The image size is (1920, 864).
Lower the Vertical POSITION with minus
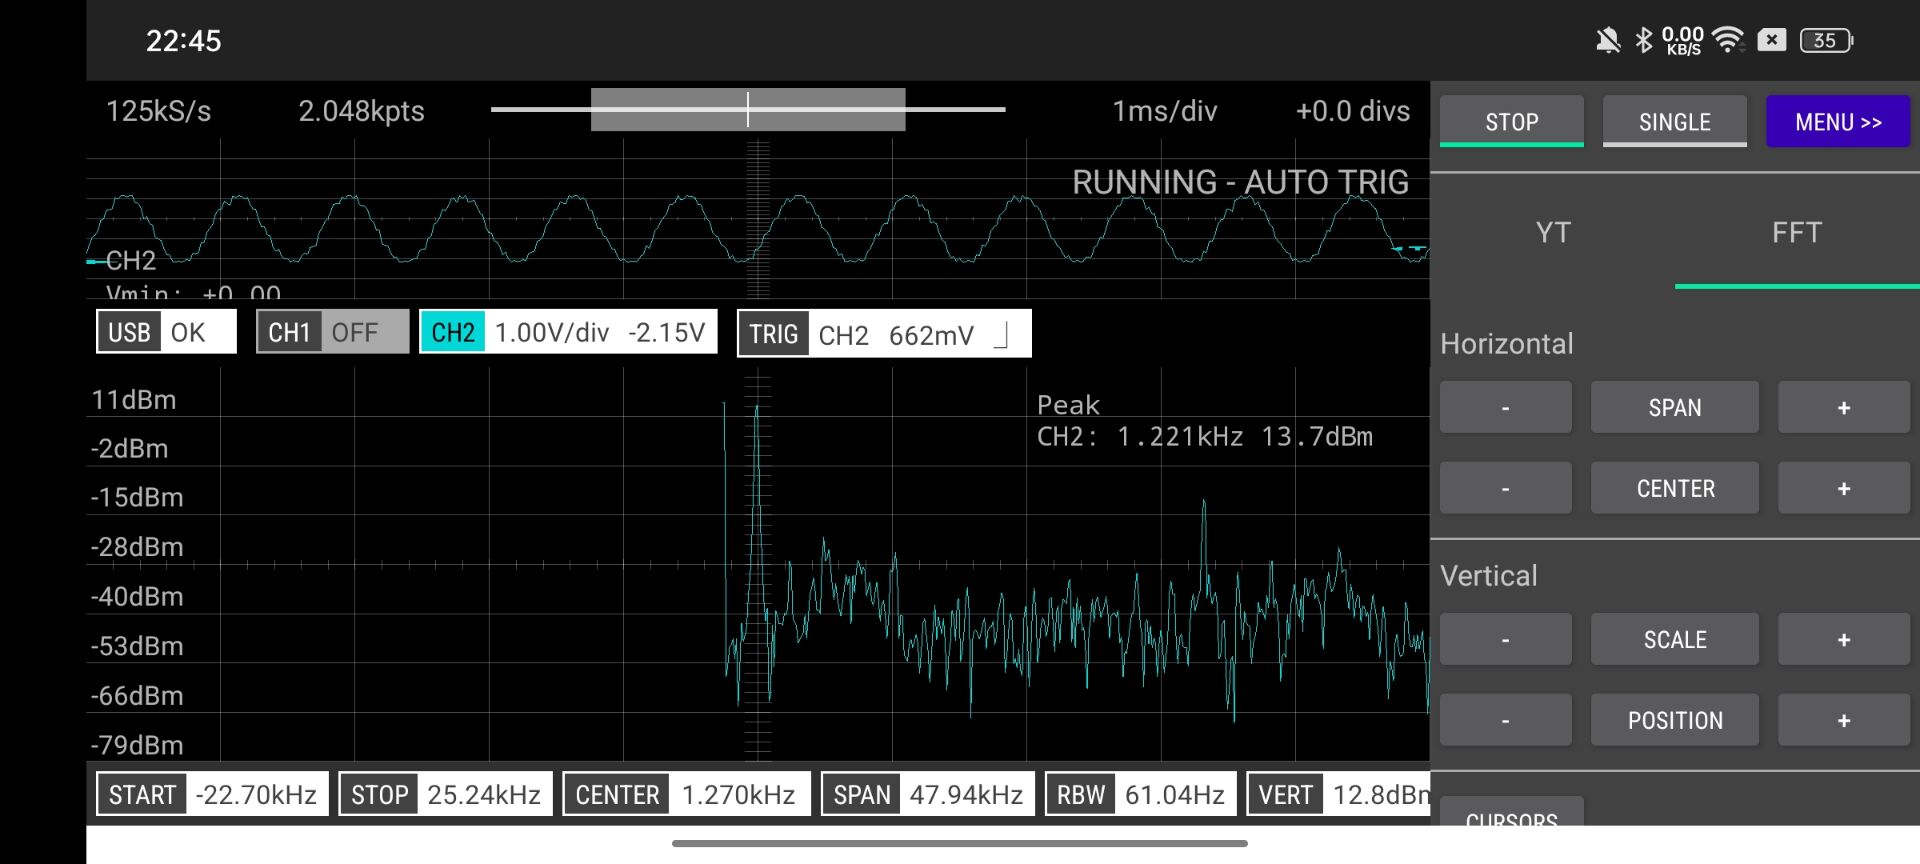coord(1505,720)
